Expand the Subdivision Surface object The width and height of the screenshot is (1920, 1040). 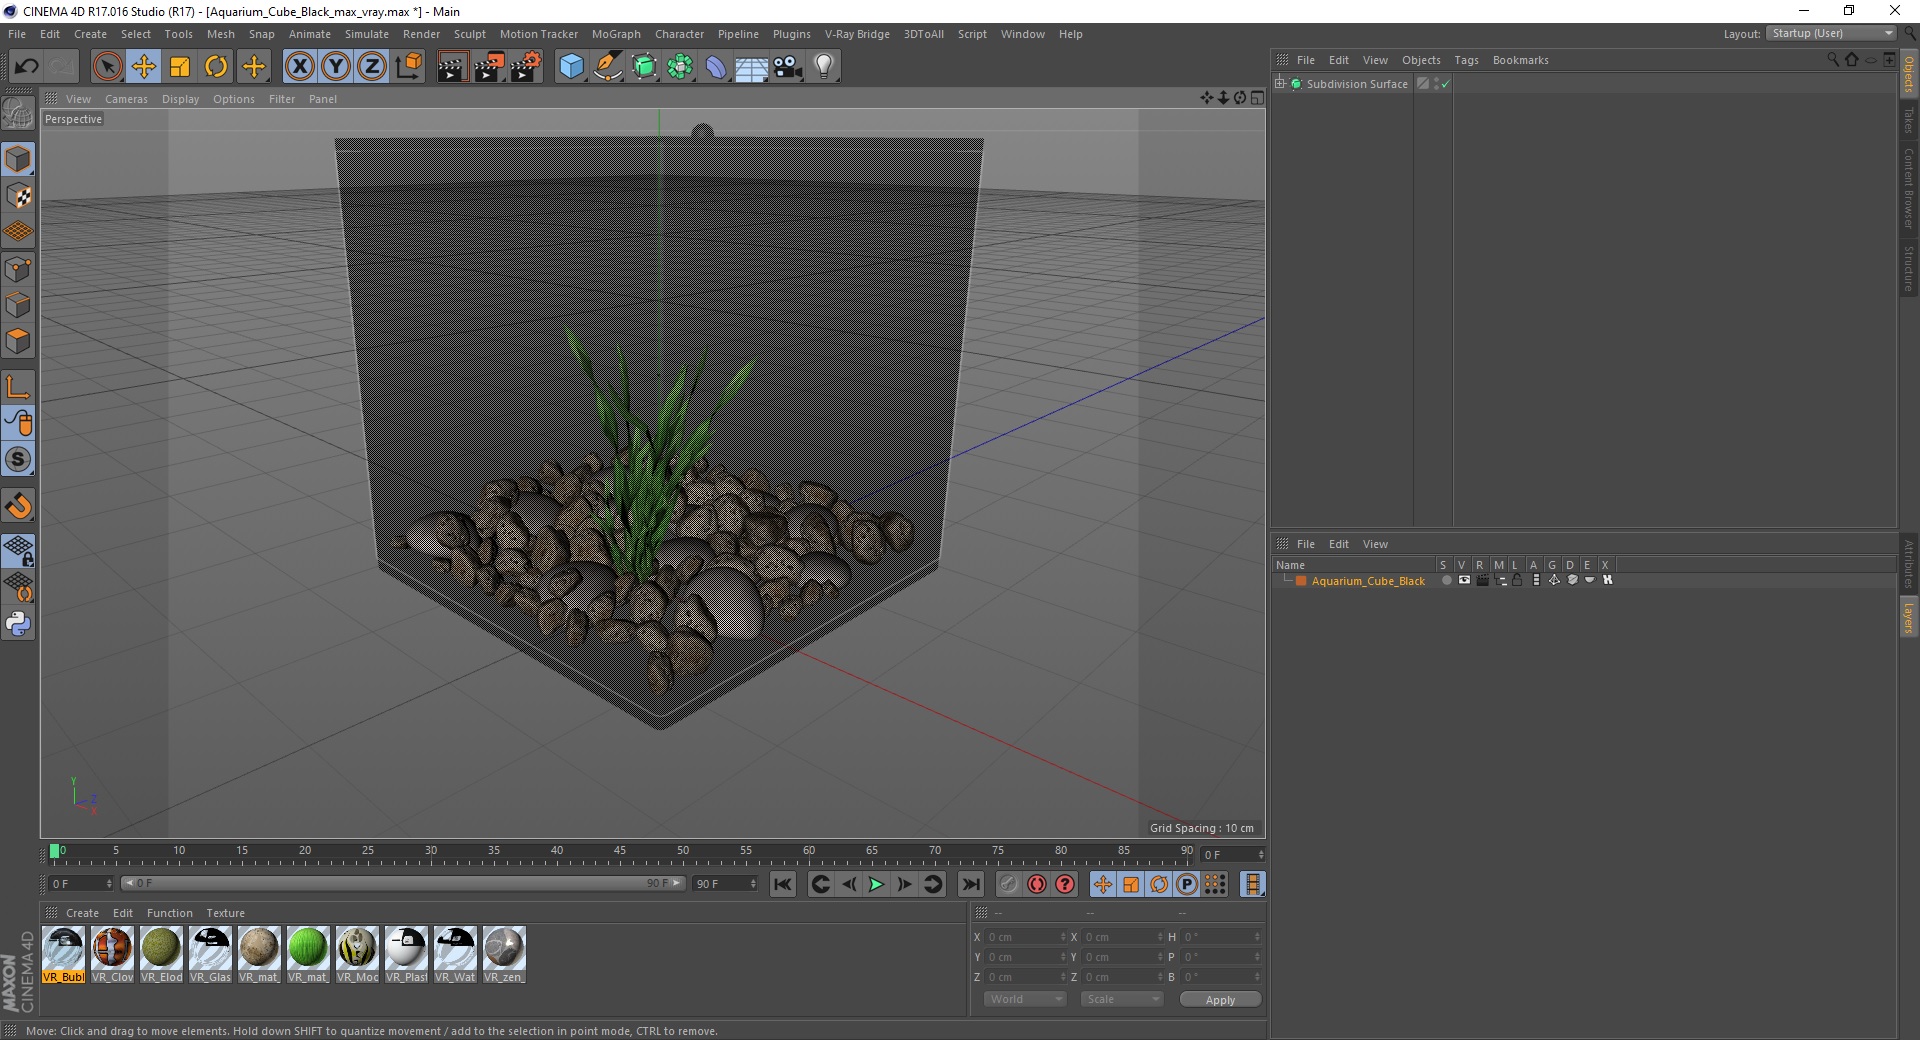click(x=1280, y=83)
